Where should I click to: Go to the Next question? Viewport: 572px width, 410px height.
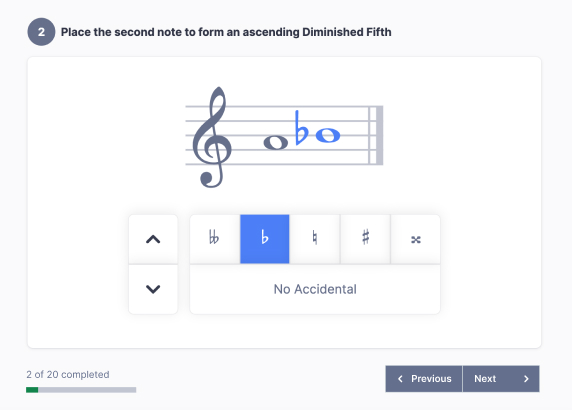pyautogui.click(x=501, y=379)
